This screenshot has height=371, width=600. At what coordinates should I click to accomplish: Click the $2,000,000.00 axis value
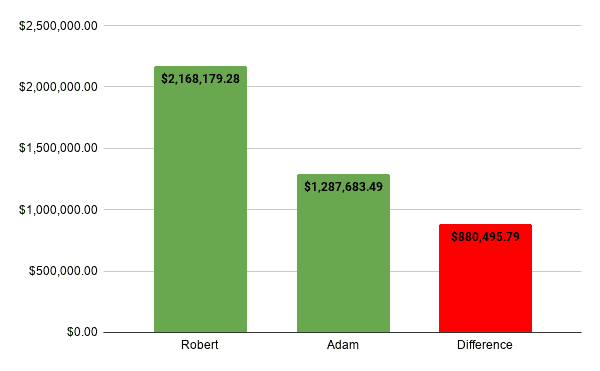pyautogui.click(x=58, y=87)
